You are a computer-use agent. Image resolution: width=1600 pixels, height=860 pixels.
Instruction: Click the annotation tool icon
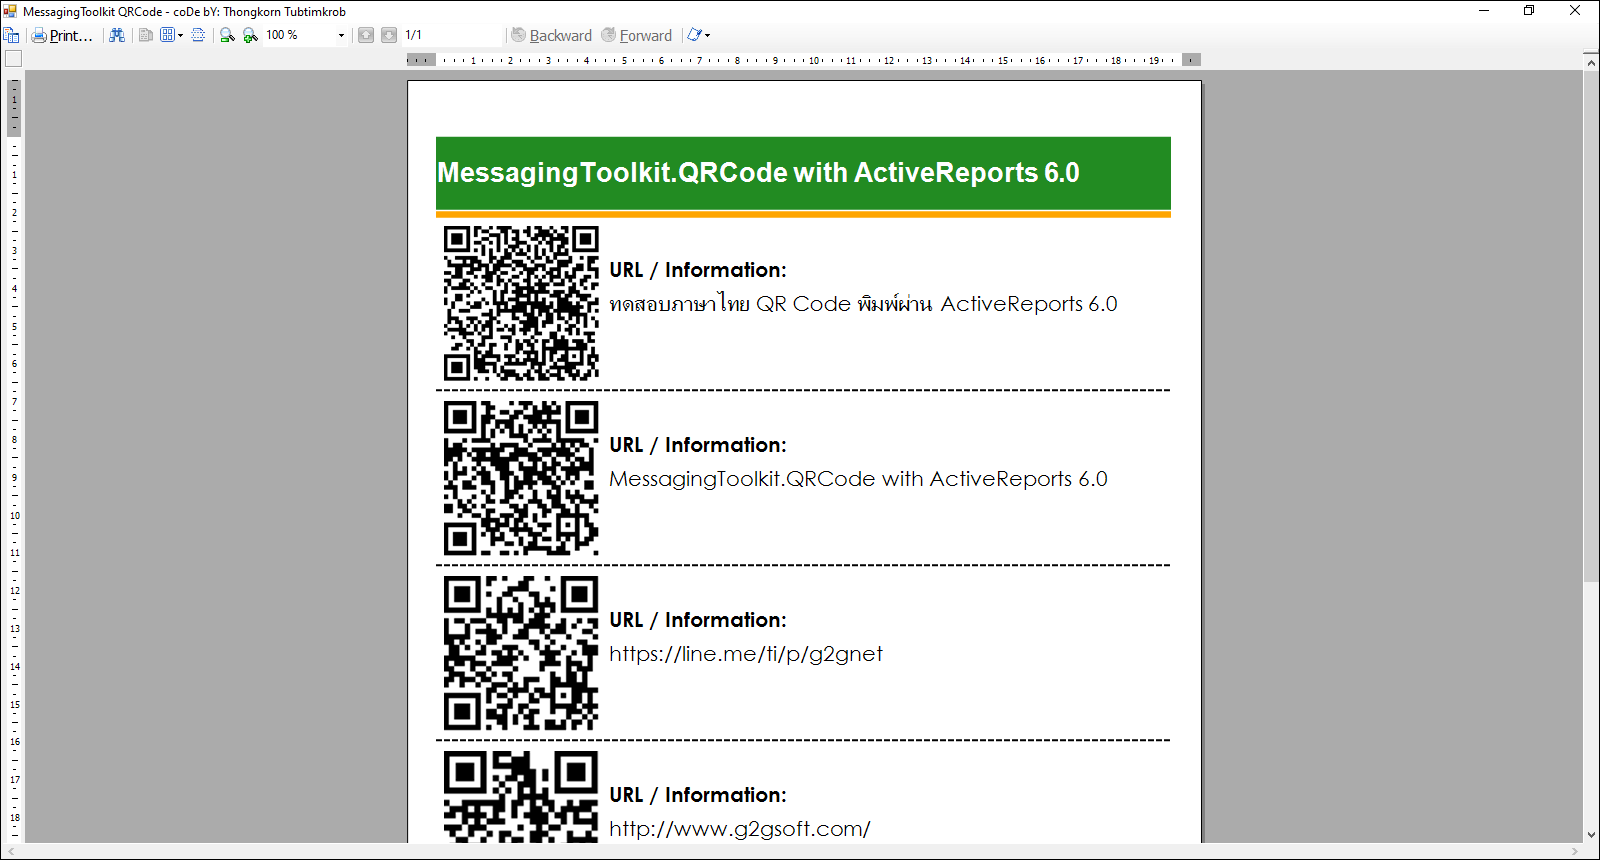tap(694, 35)
